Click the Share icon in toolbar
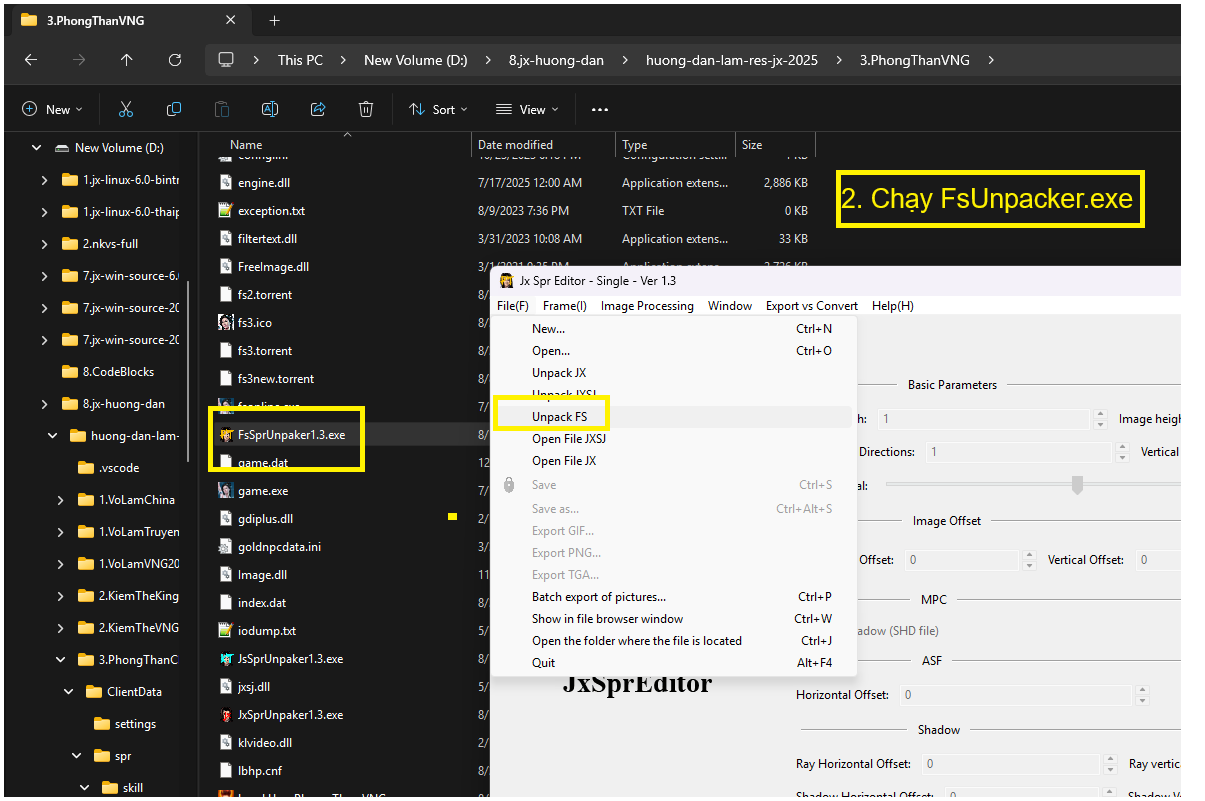The width and height of the screenshot is (1205, 801). click(x=318, y=109)
